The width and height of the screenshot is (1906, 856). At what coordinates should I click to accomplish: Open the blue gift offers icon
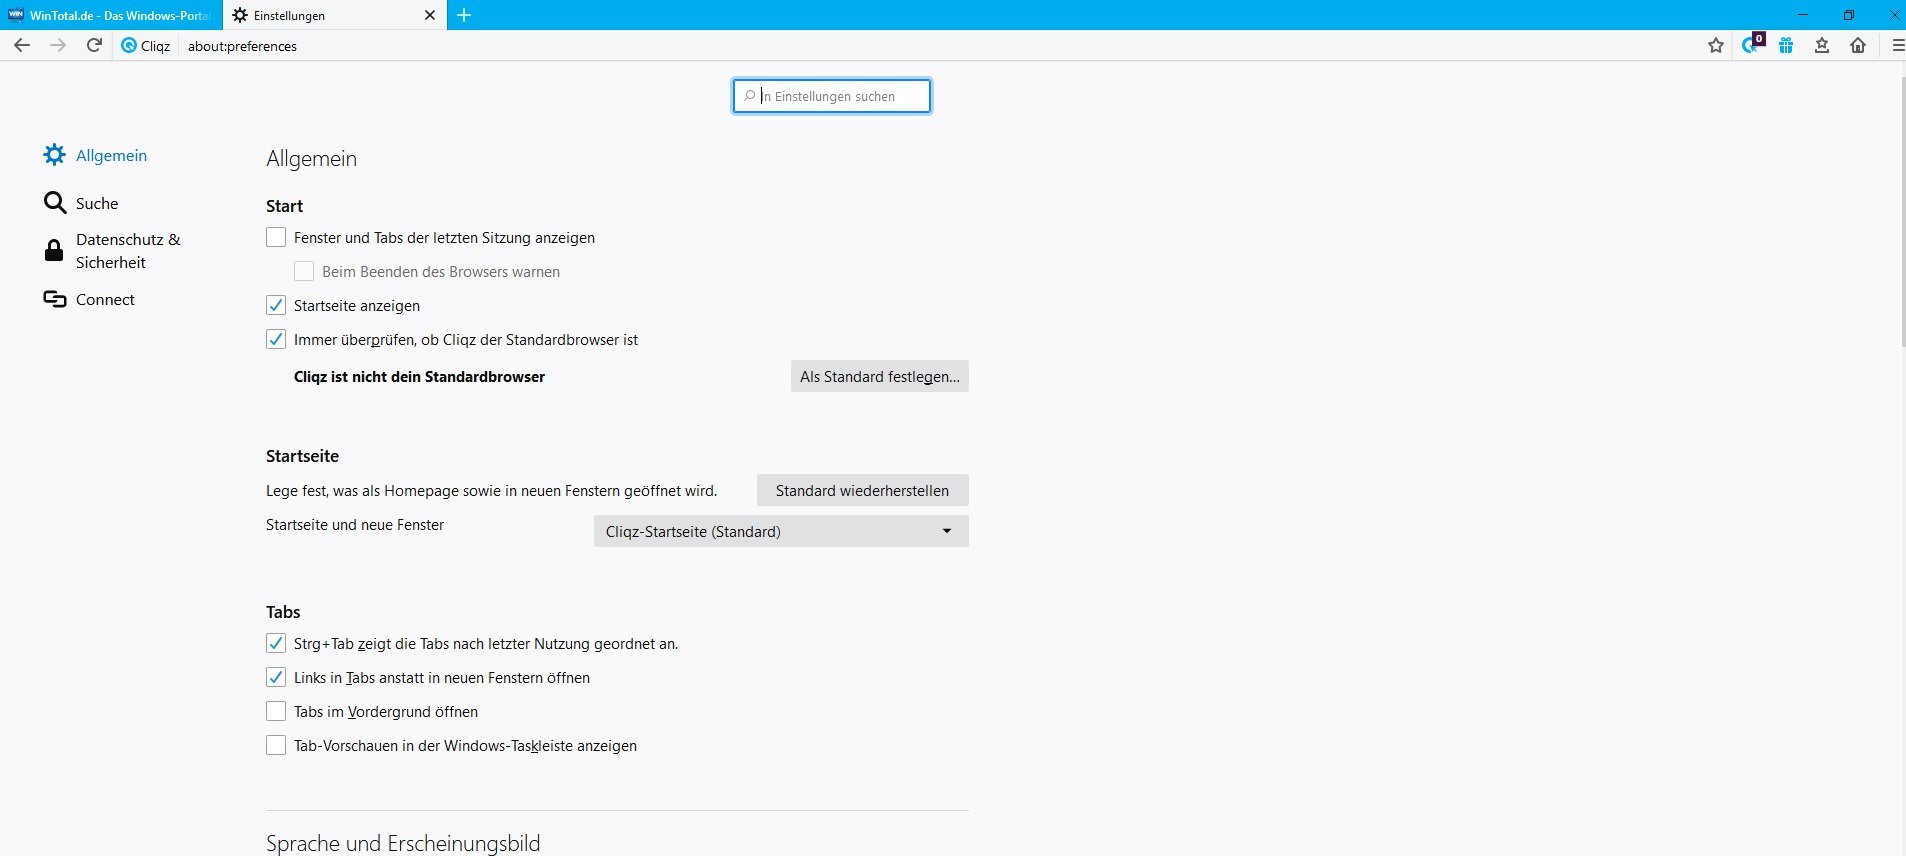pos(1786,45)
